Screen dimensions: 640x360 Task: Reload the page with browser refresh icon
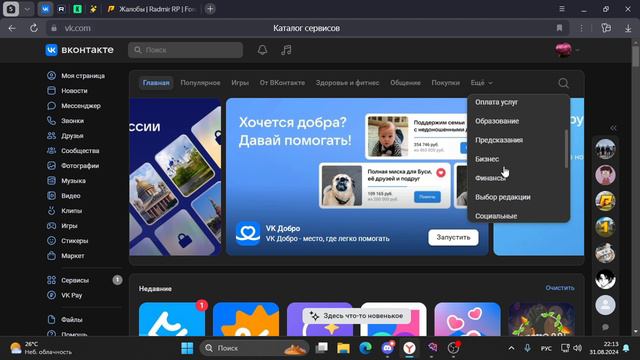34,28
